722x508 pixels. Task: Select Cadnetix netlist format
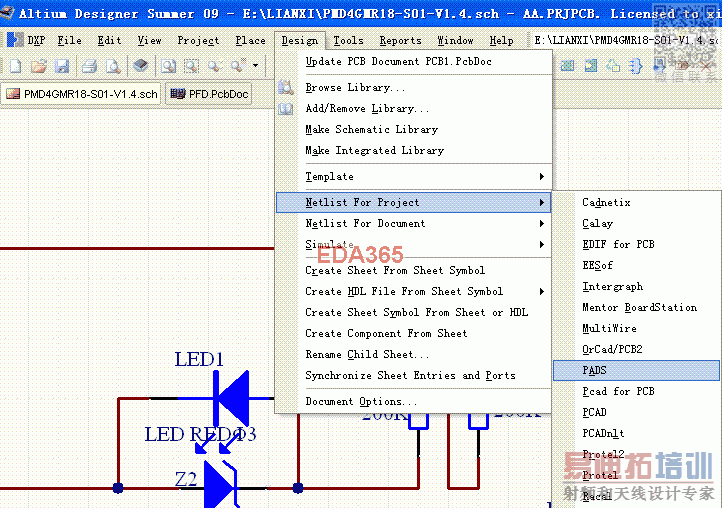click(636, 203)
